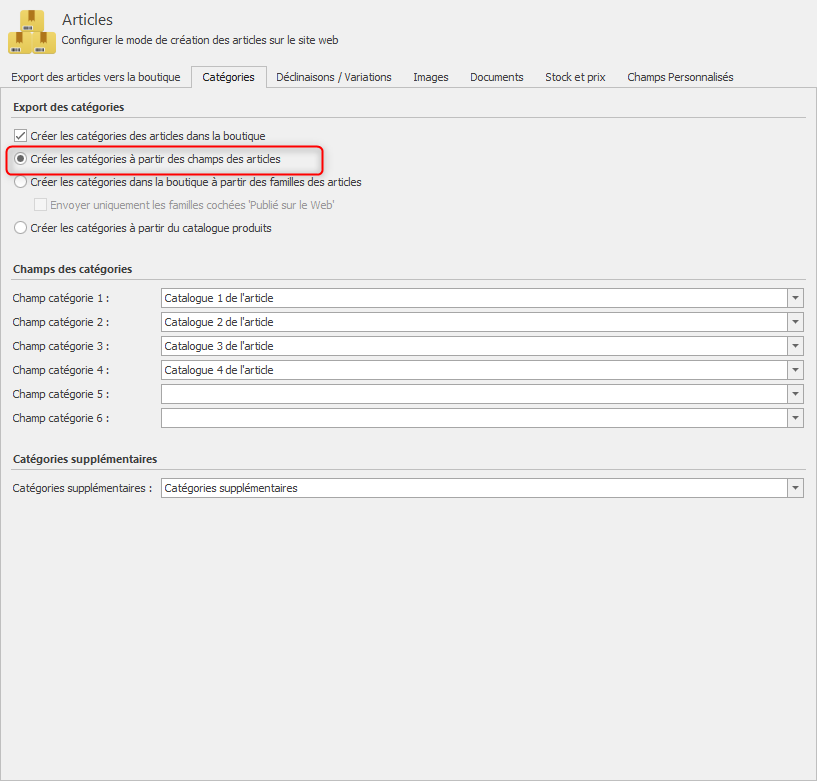817x781 pixels.
Task: Click the Articles title text
Action: coord(87,20)
